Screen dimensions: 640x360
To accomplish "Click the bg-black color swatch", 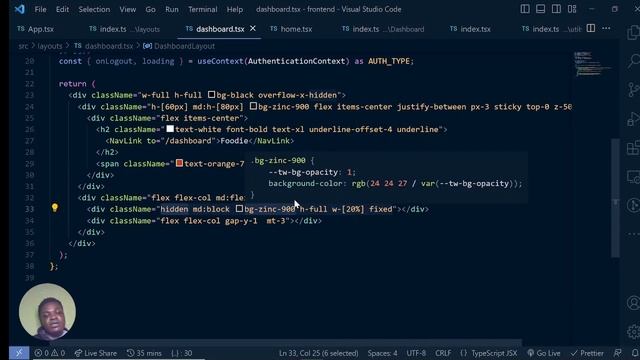I will click(211, 95).
